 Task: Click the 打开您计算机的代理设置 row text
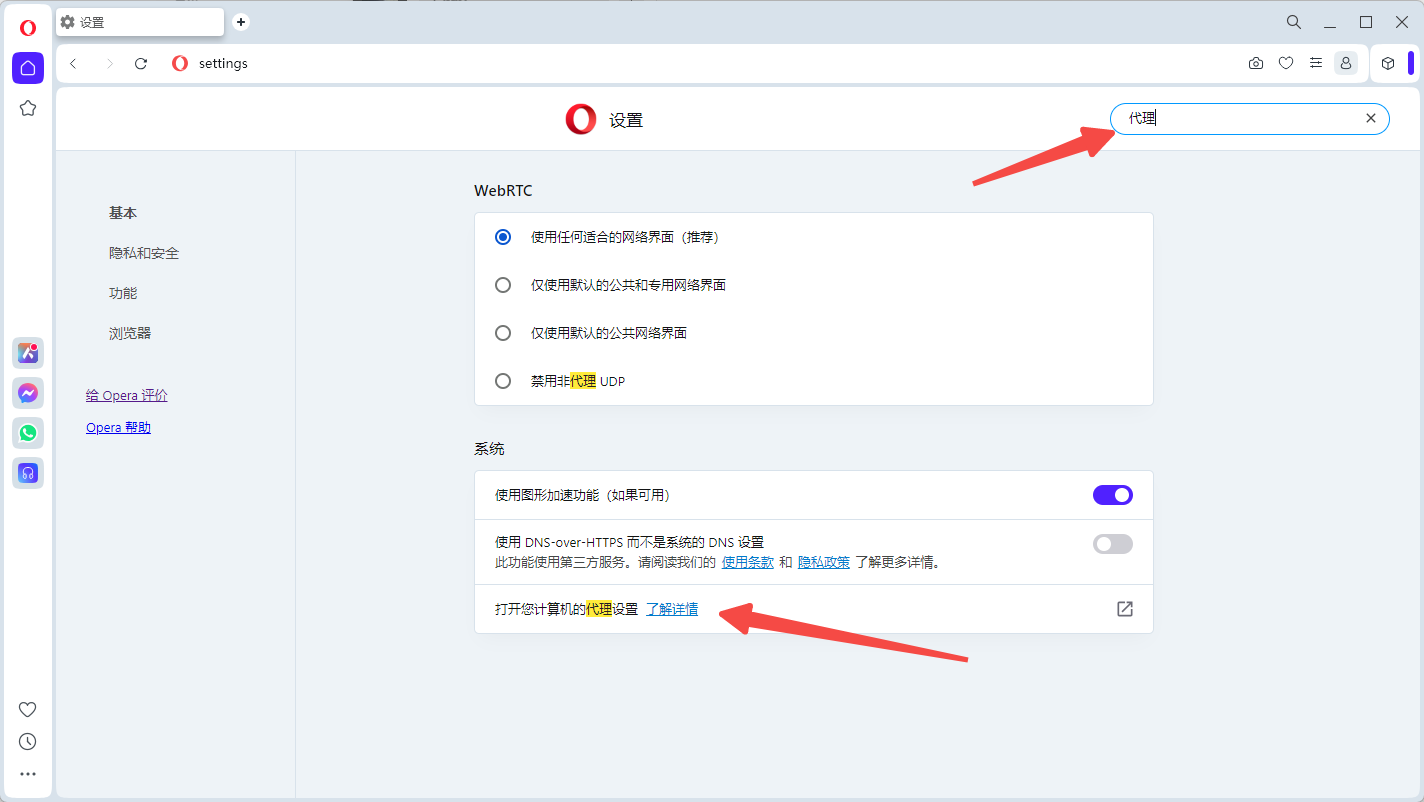566,609
